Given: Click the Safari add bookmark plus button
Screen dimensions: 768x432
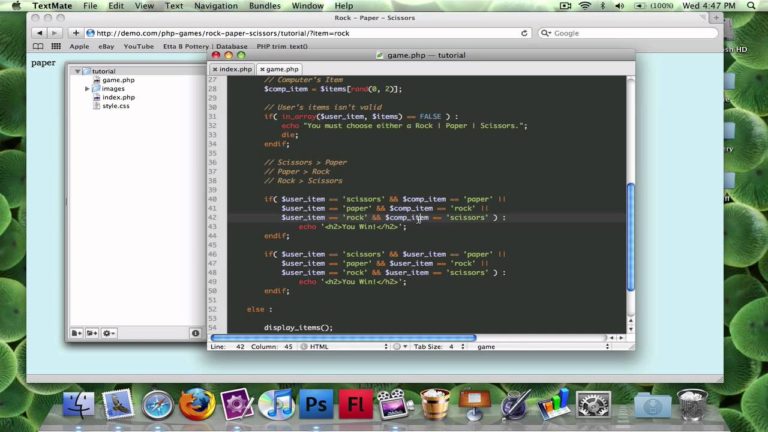Looking at the screenshot, I should pos(75,33).
